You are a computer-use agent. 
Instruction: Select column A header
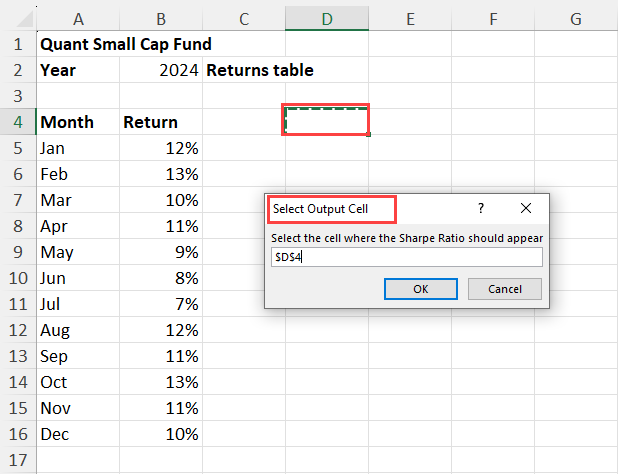tap(78, 19)
